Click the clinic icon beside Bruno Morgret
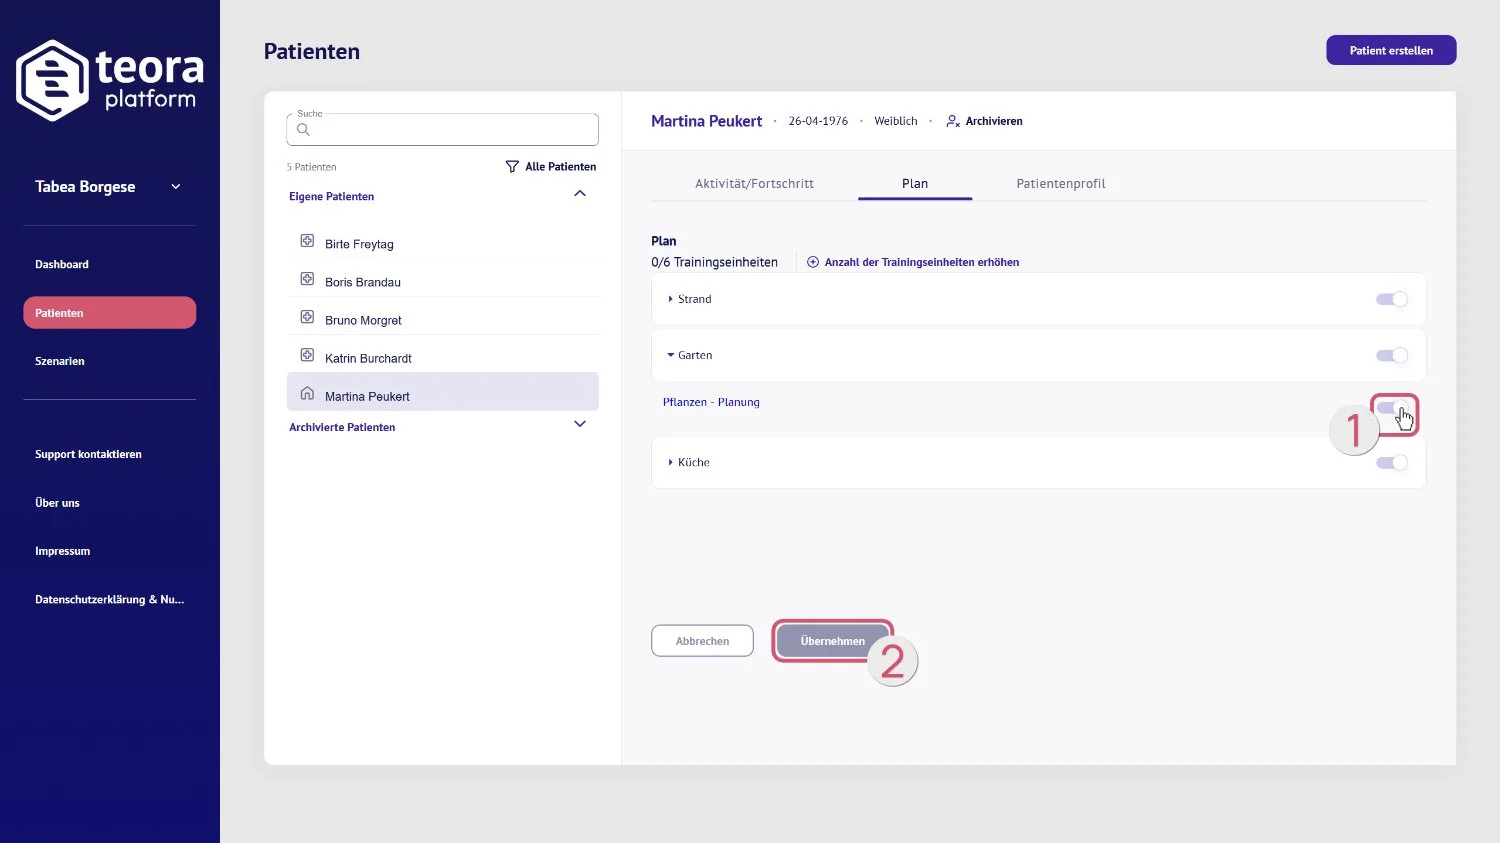Viewport: 1500px width, 843px height. click(307, 317)
